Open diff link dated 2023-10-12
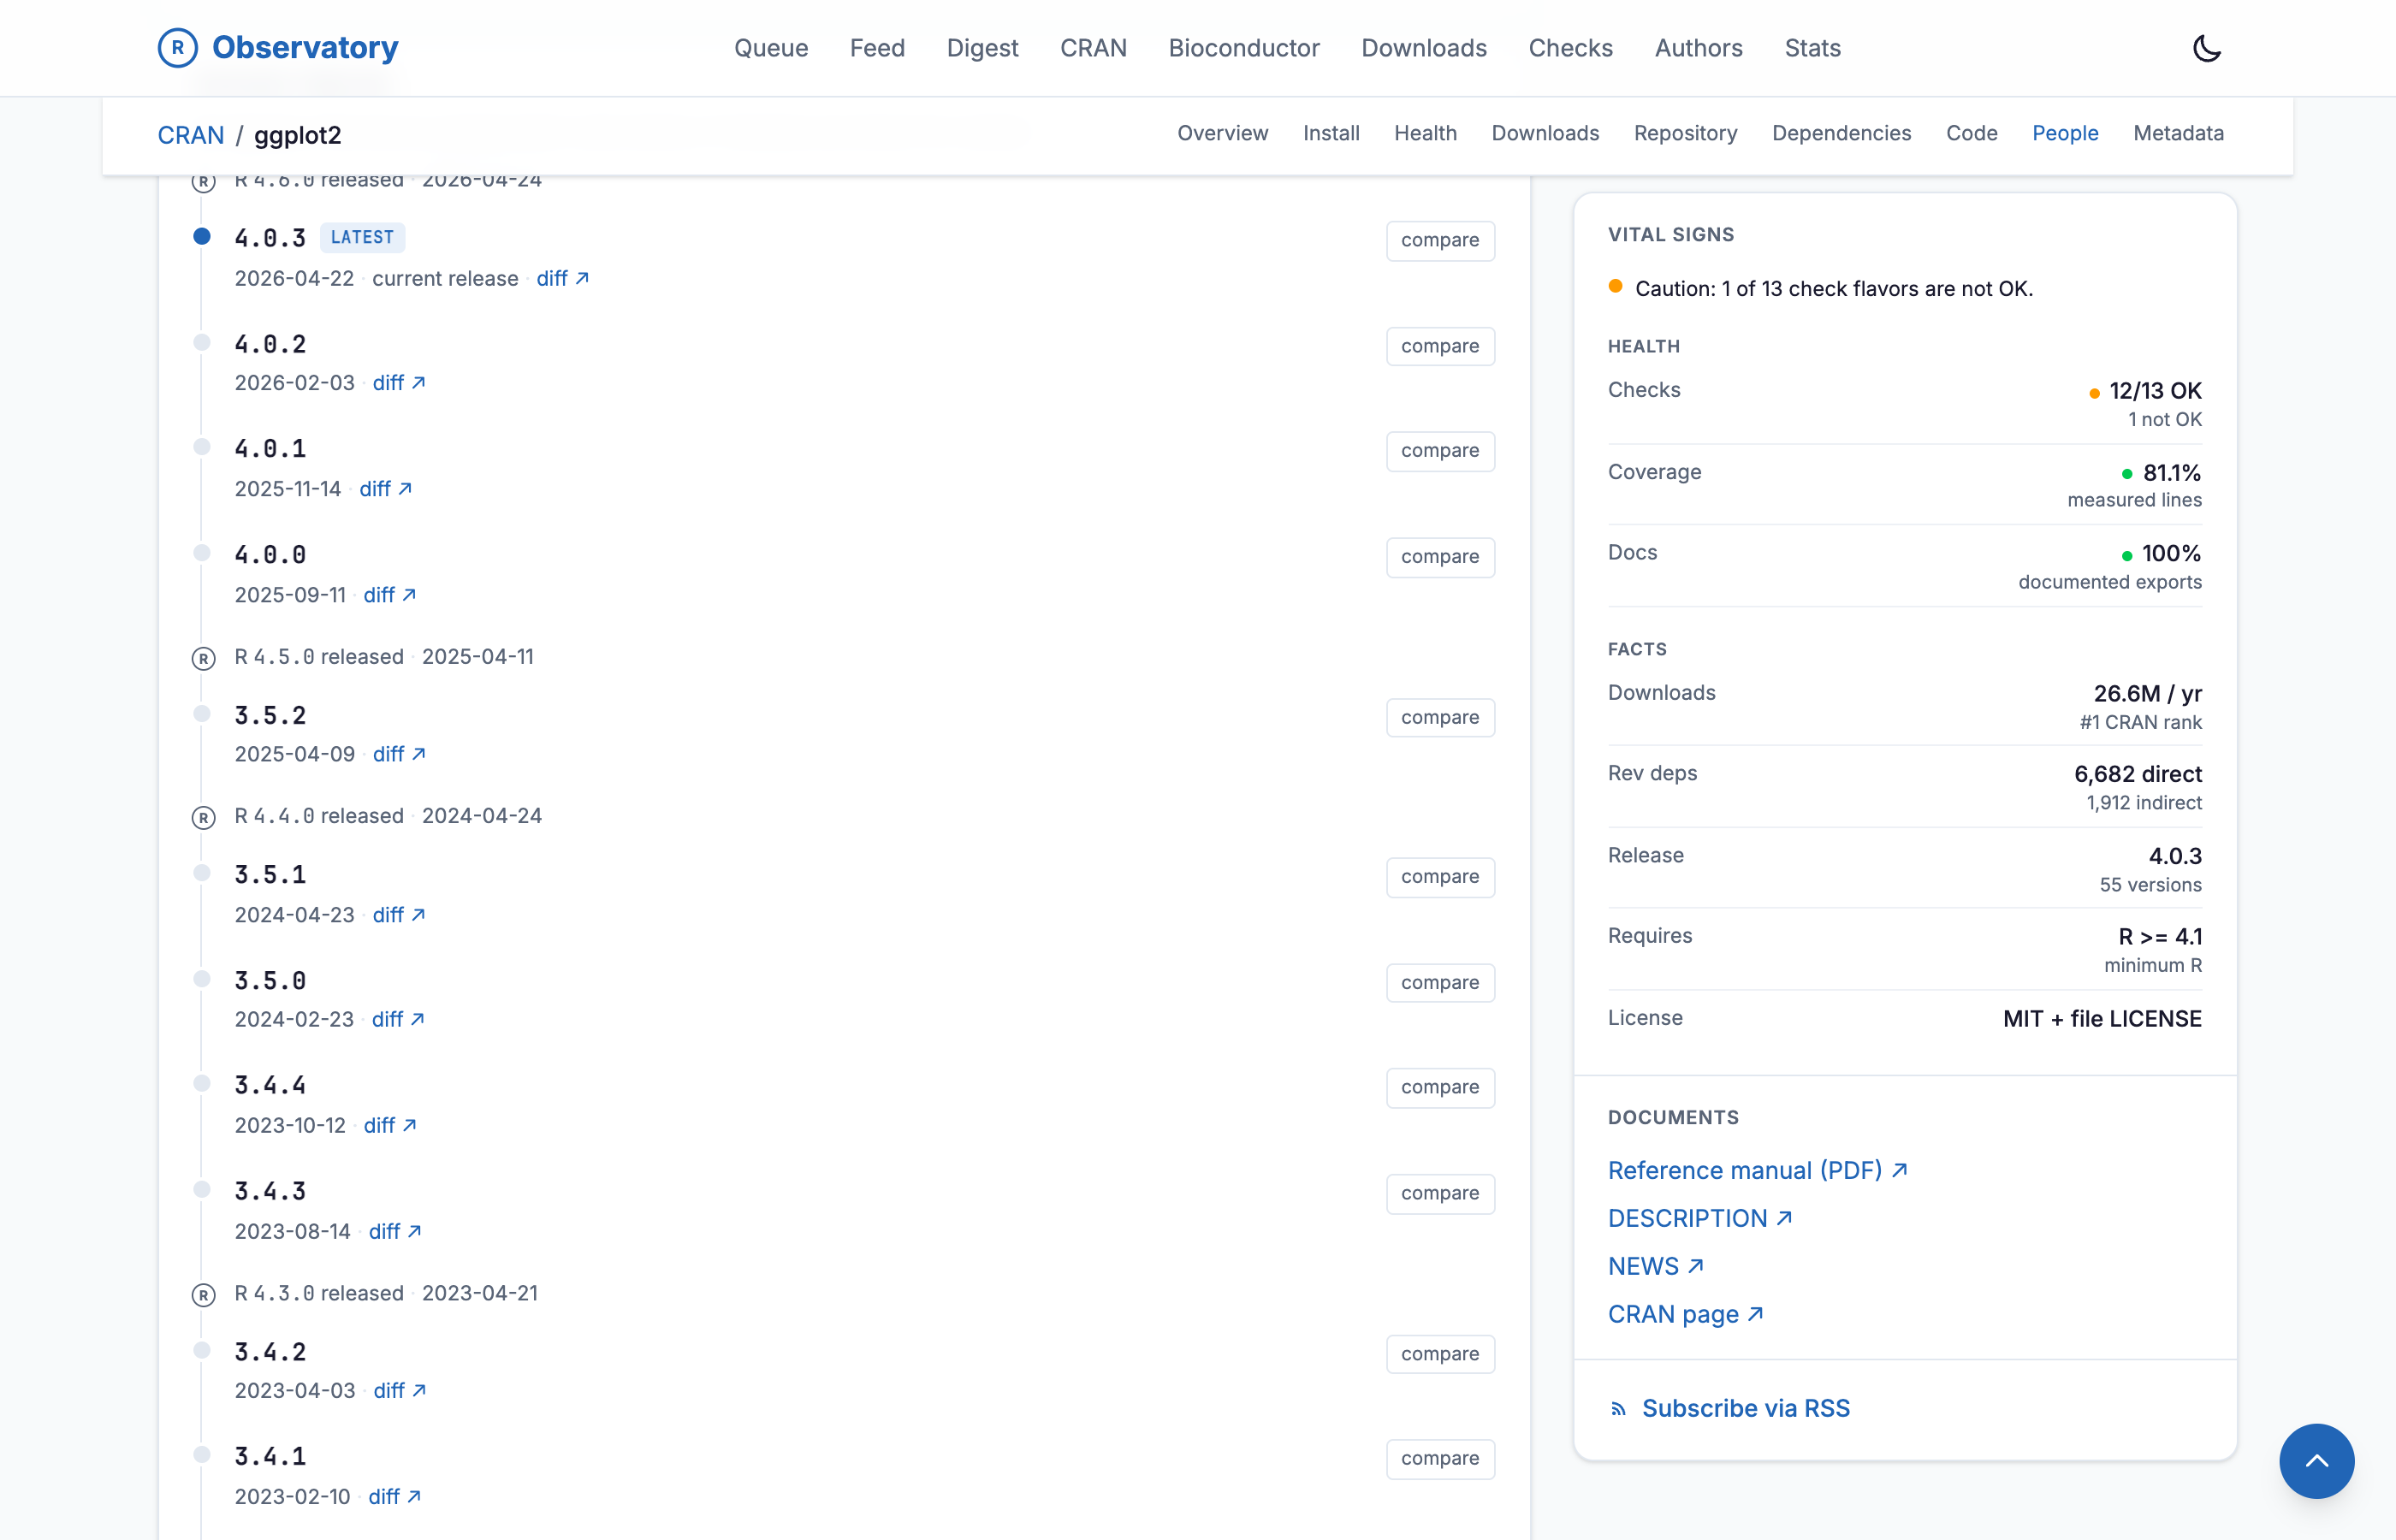The height and width of the screenshot is (1540, 2396). pos(389,1125)
